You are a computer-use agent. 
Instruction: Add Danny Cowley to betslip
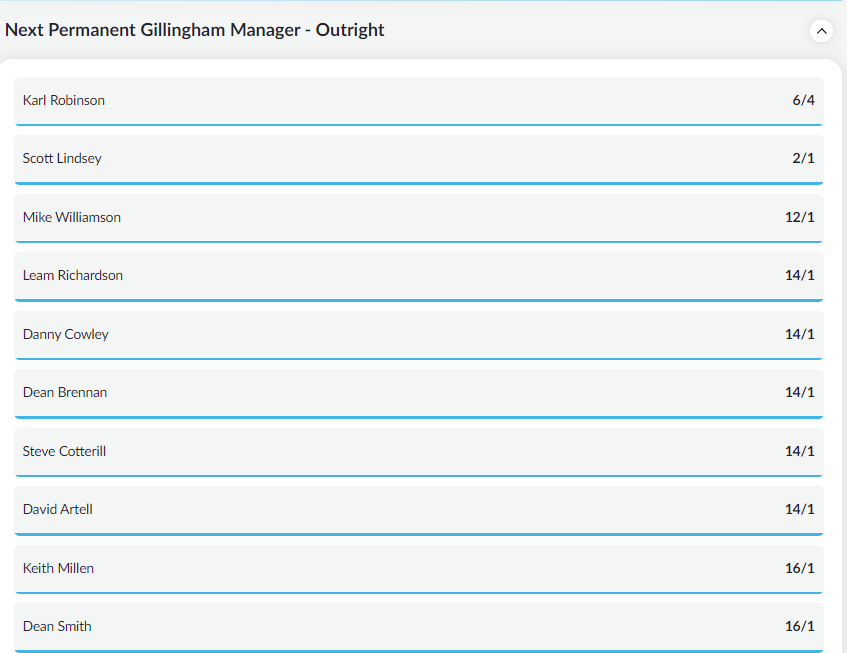point(419,335)
